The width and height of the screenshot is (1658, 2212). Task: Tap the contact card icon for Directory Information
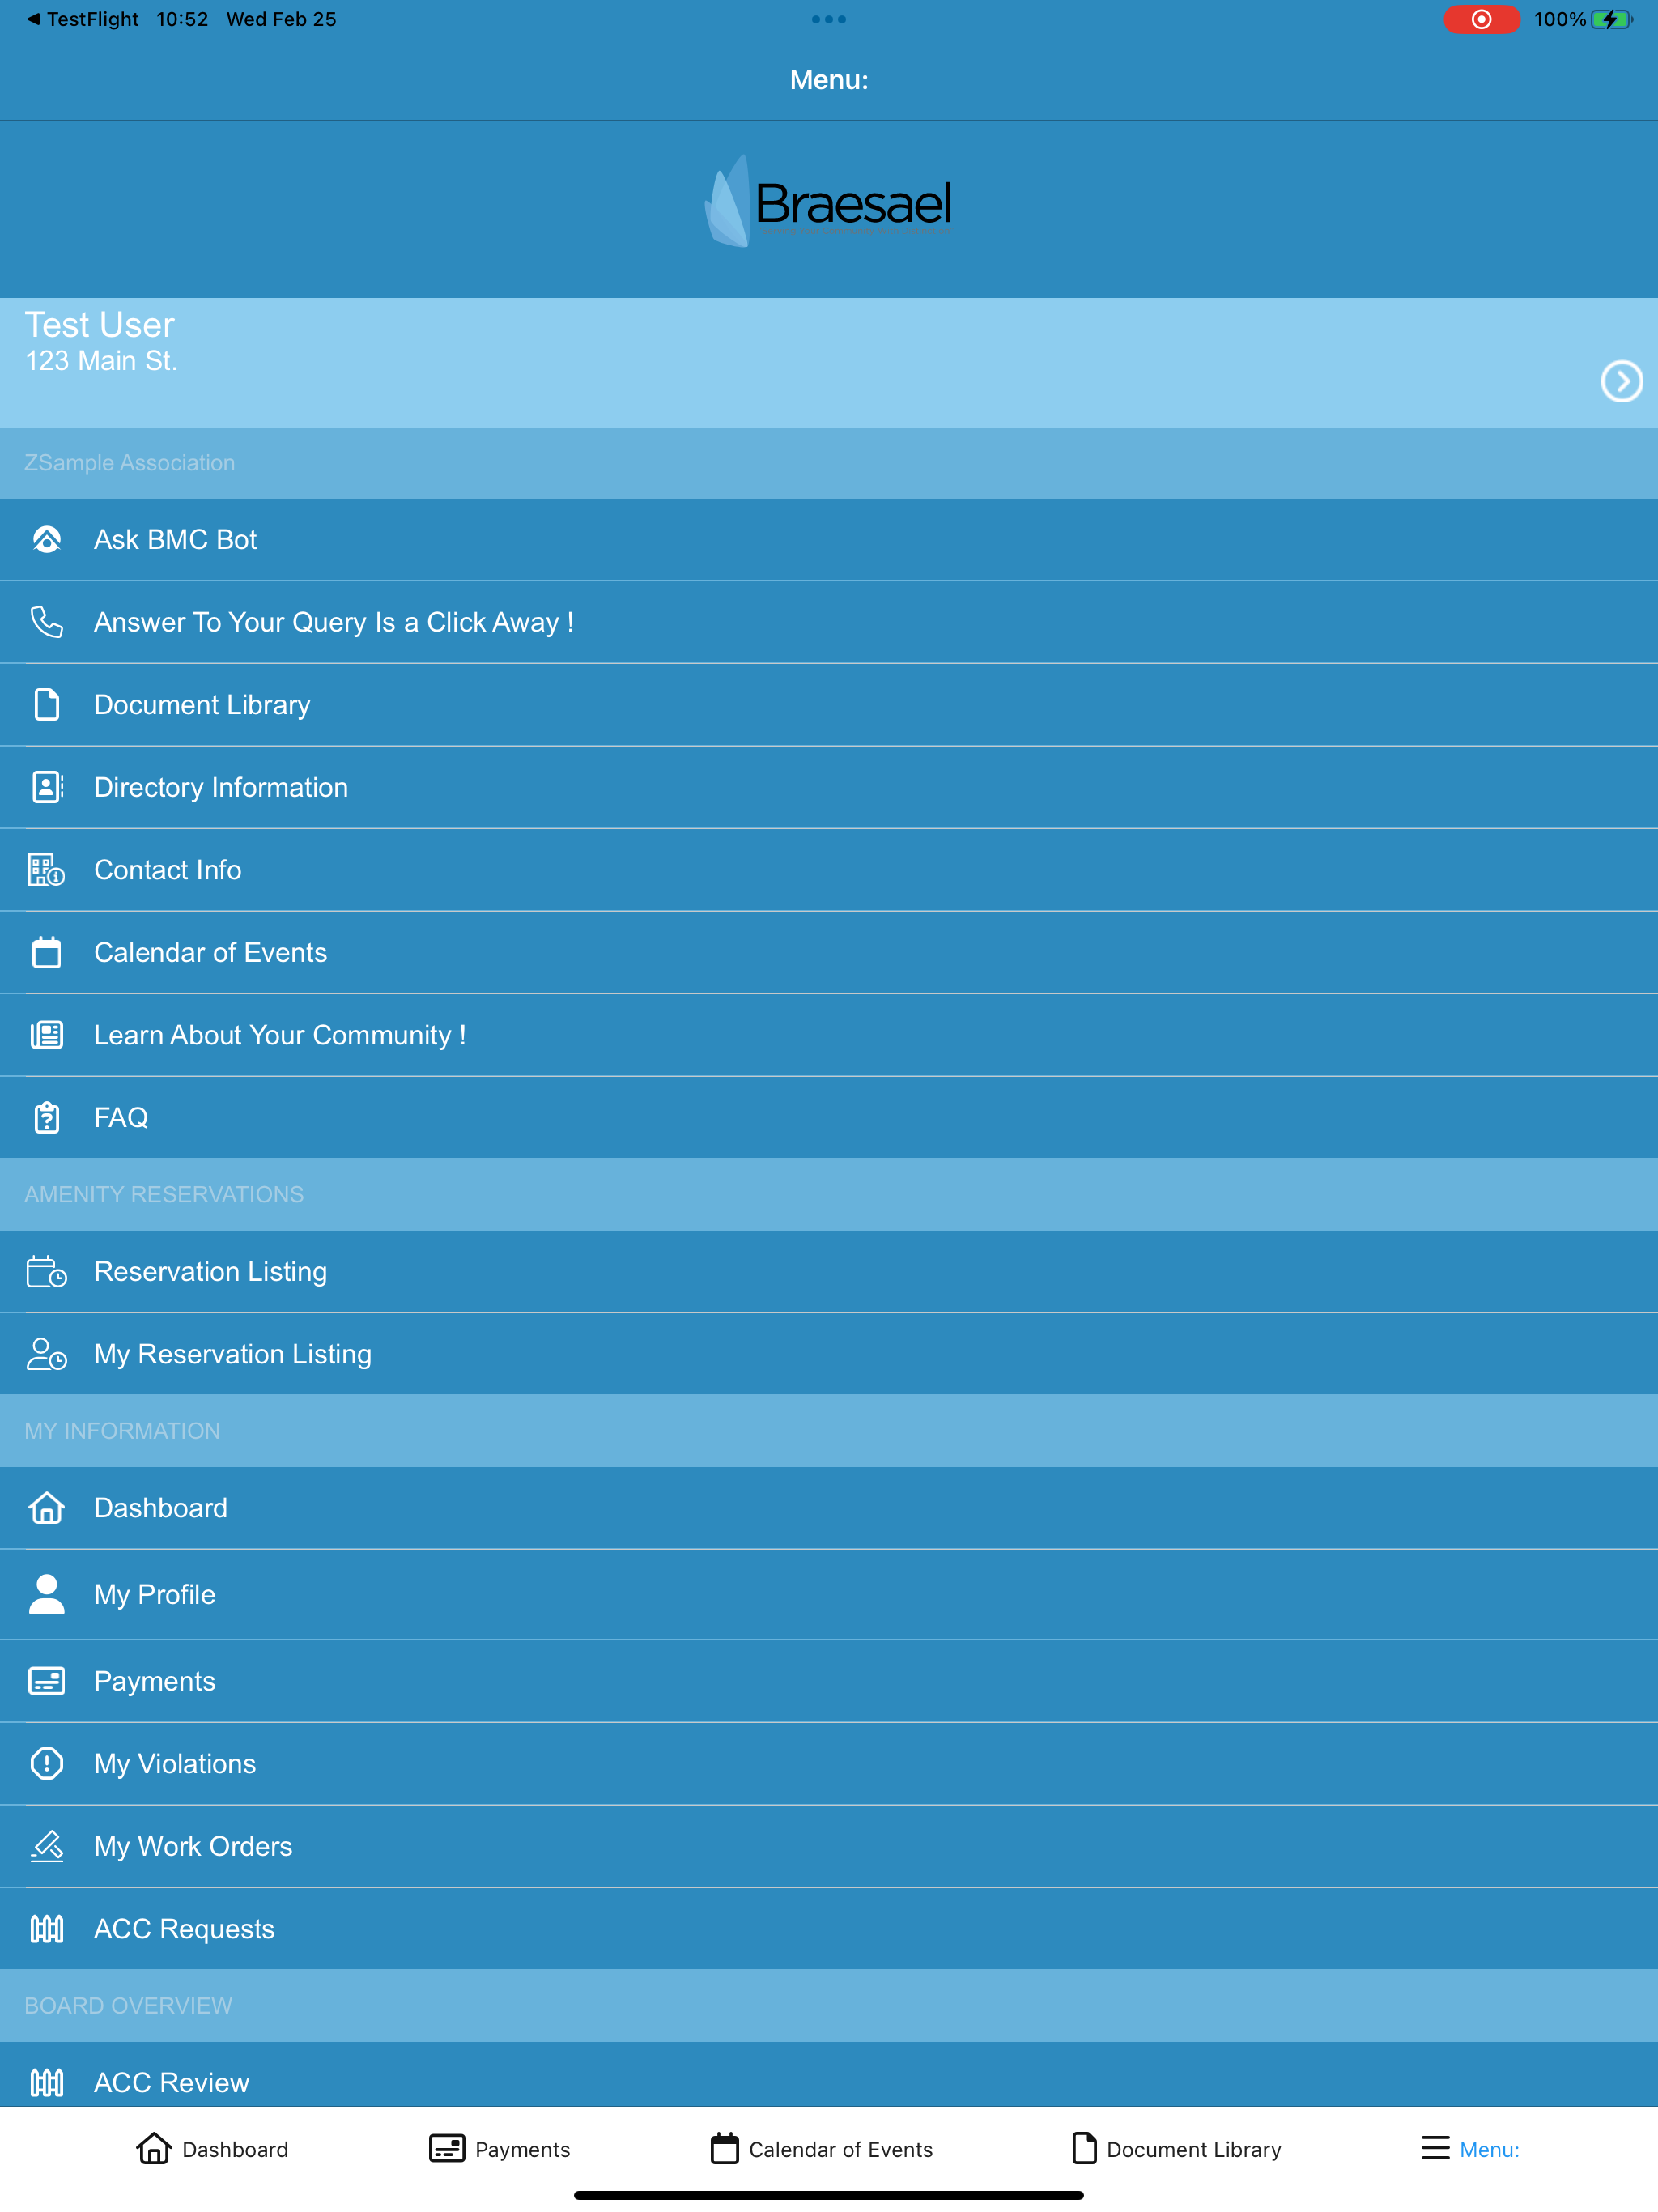click(x=47, y=787)
